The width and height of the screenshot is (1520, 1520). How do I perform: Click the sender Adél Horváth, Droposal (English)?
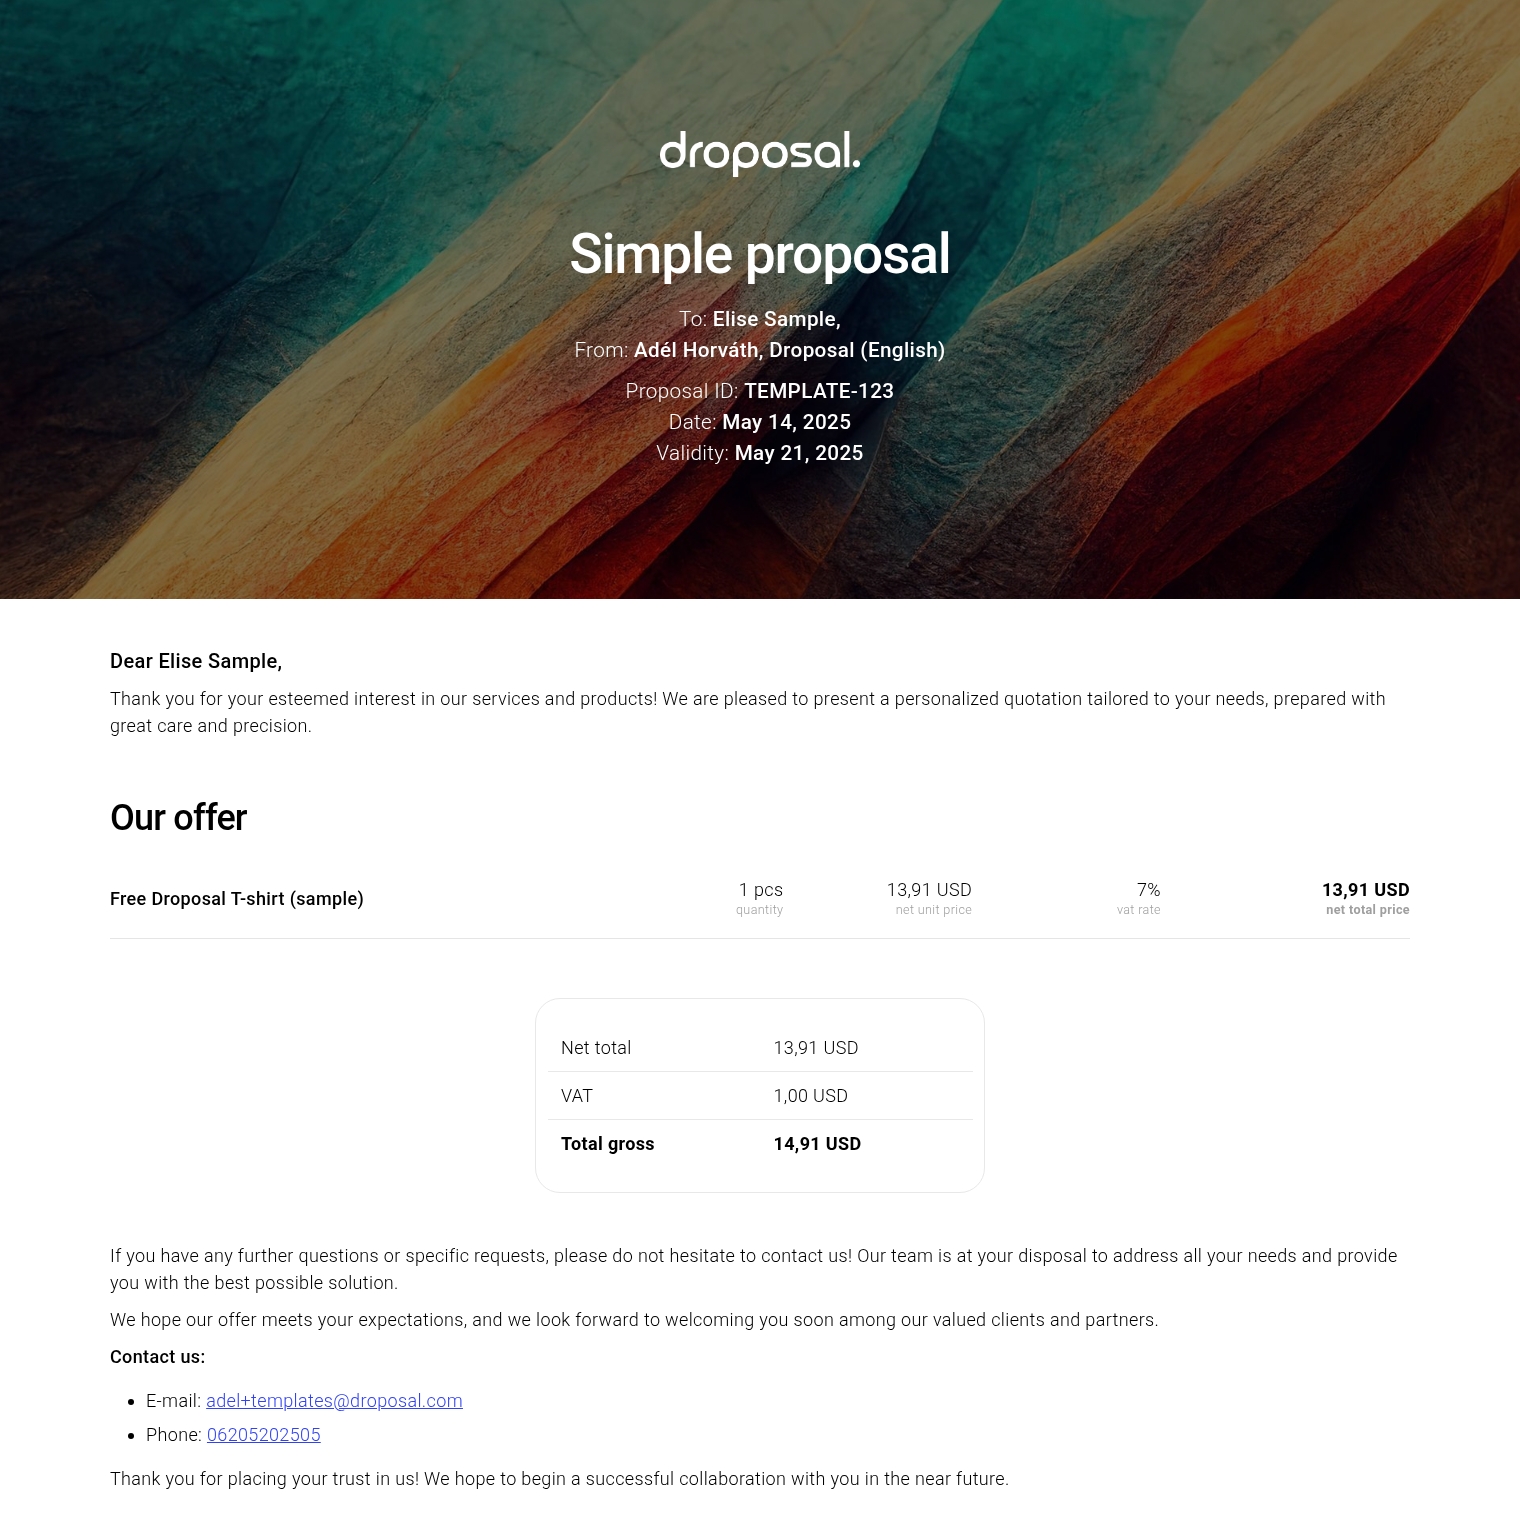click(x=788, y=350)
